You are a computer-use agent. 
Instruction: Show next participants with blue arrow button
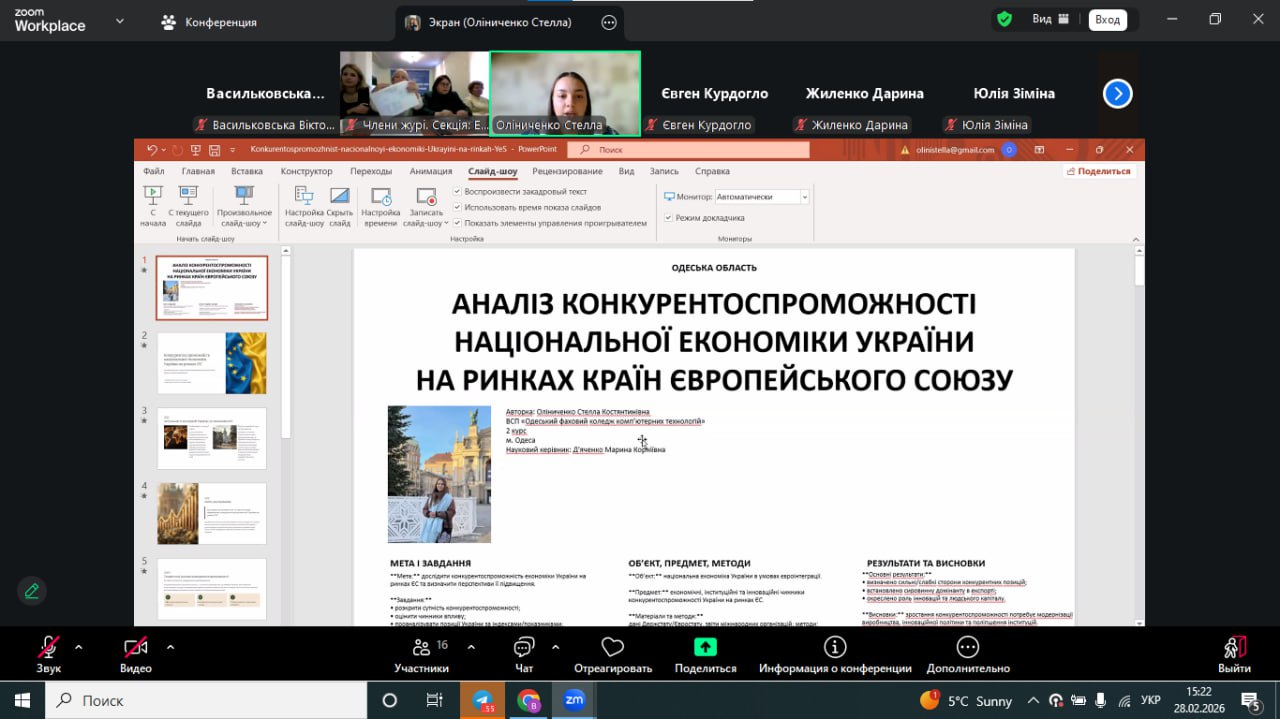point(1117,94)
